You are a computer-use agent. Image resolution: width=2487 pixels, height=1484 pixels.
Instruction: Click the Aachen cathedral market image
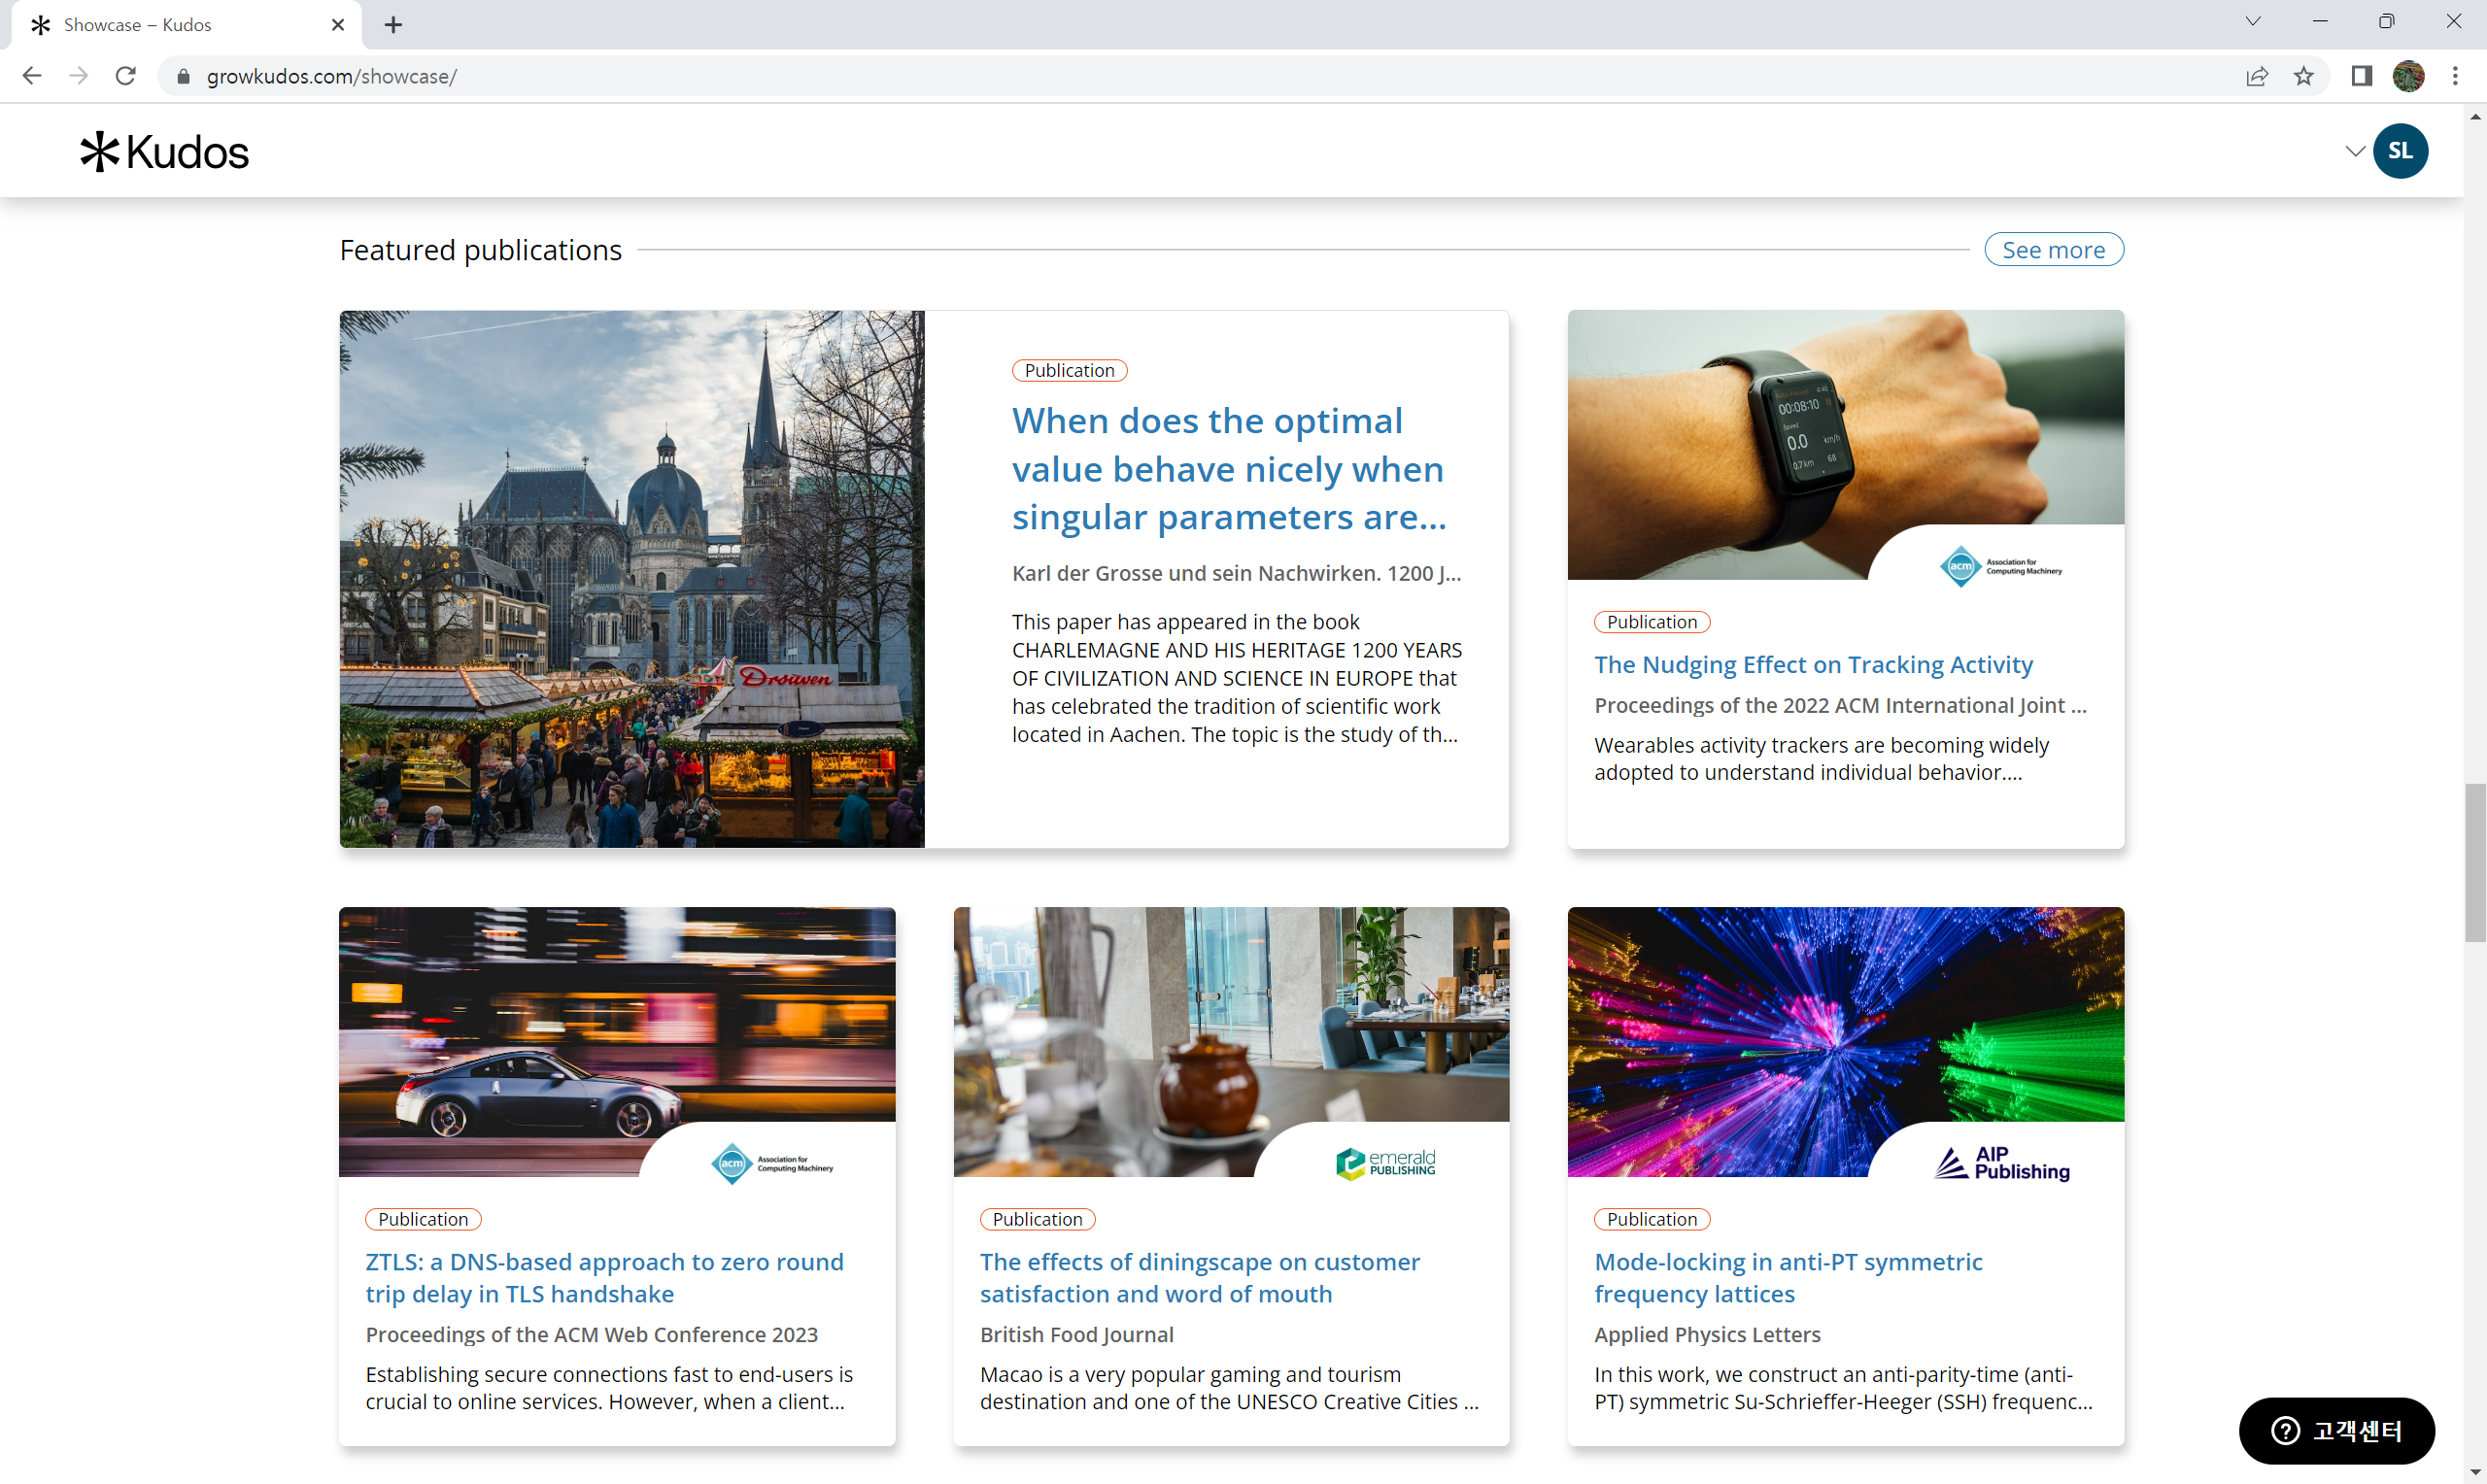[632, 579]
